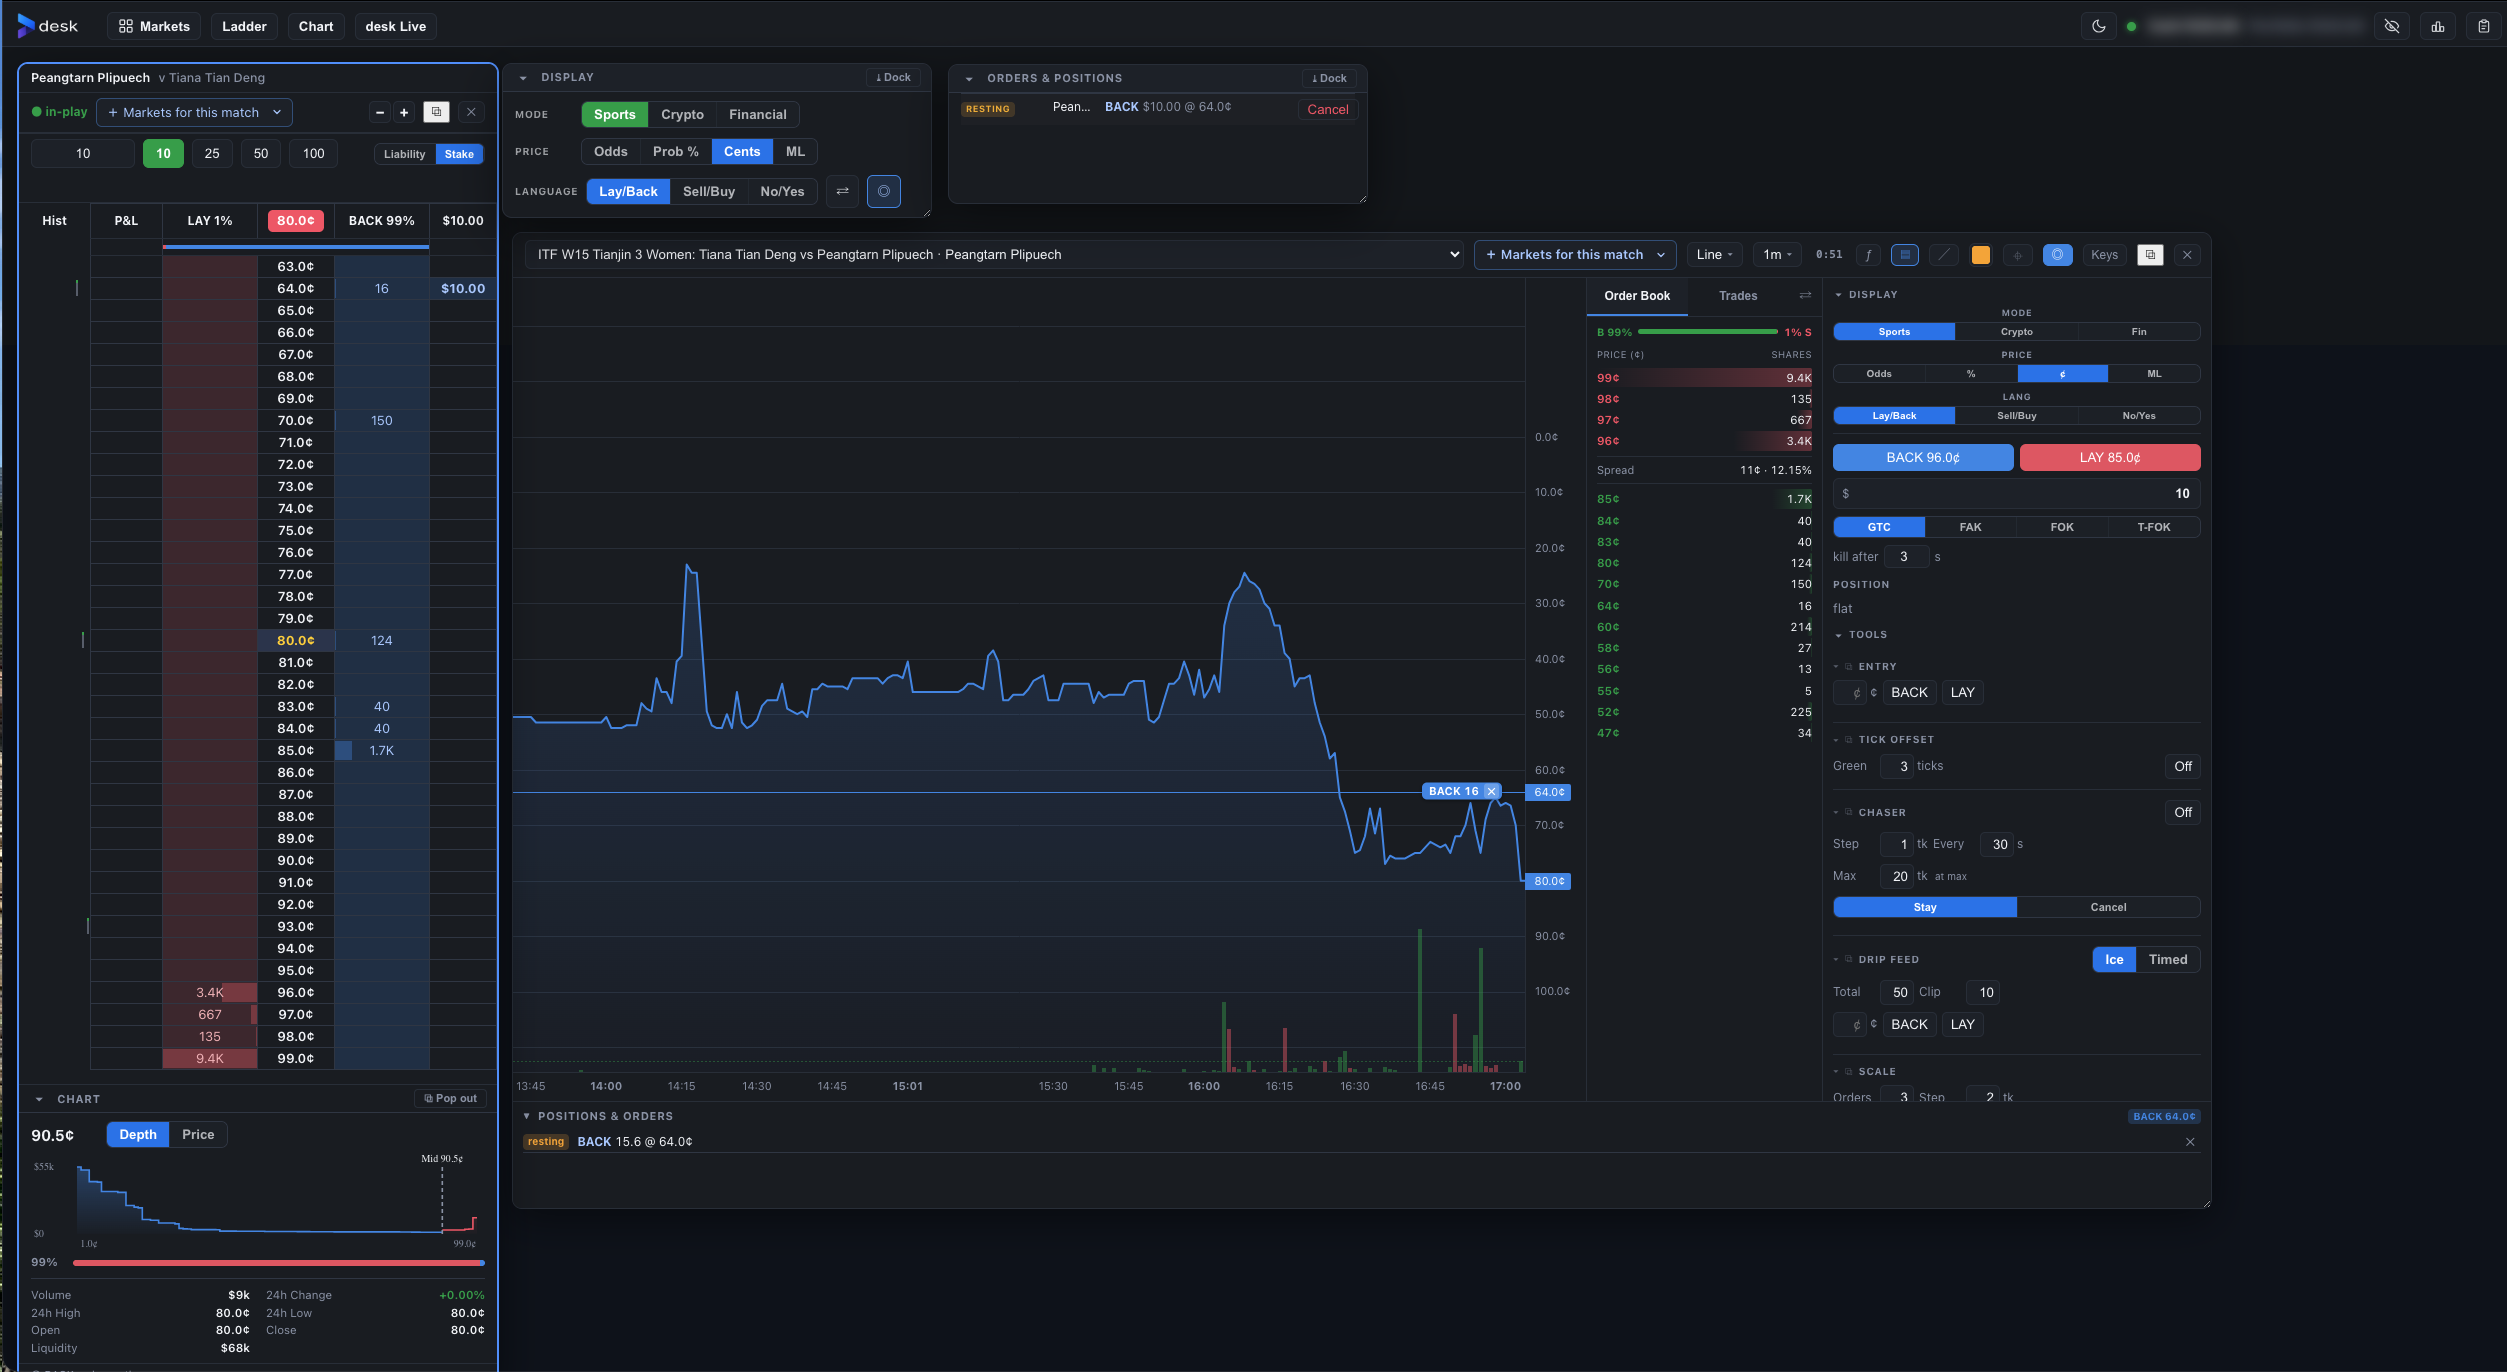This screenshot has height=1372, width=2507.
Task: Click the blue circle target icon in chart toolbar
Action: point(2057,255)
